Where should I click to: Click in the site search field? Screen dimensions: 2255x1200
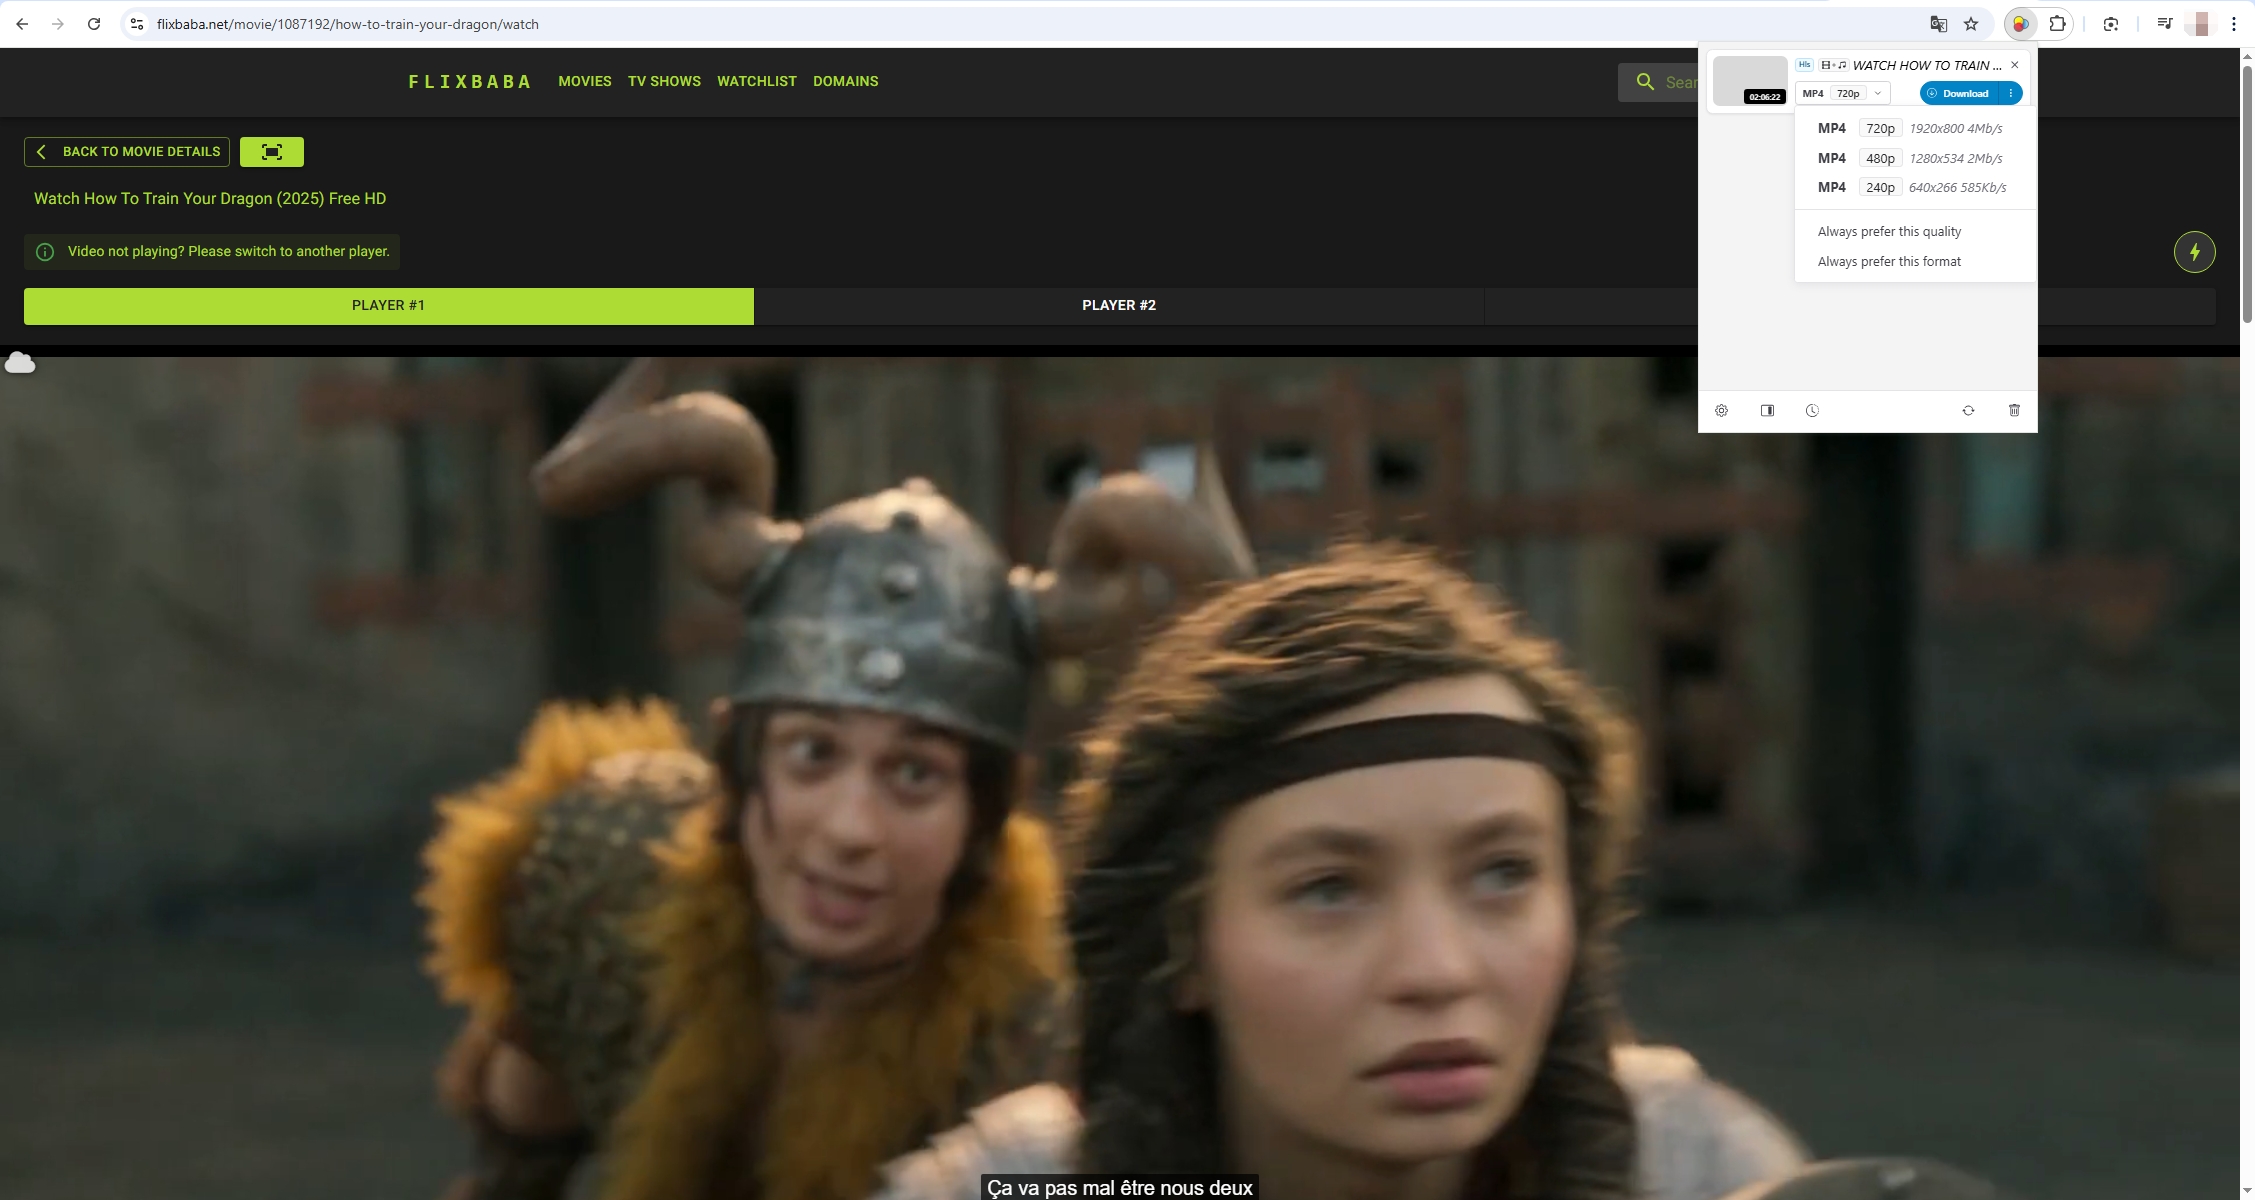1660,82
